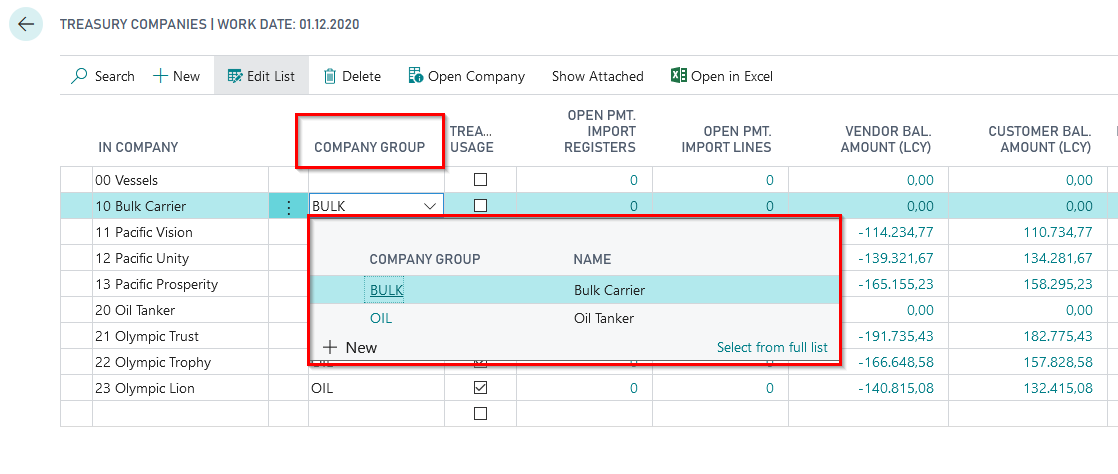This screenshot has height=474, width=1118.
Task: Add new company group from dropdown
Action: point(349,348)
